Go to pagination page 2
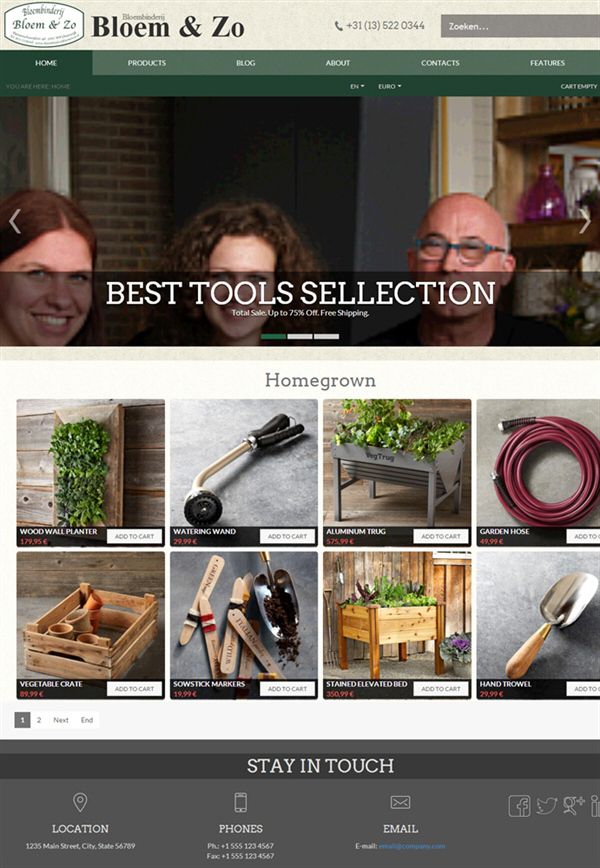Viewport: 600px width, 868px height. pyautogui.click(x=39, y=720)
